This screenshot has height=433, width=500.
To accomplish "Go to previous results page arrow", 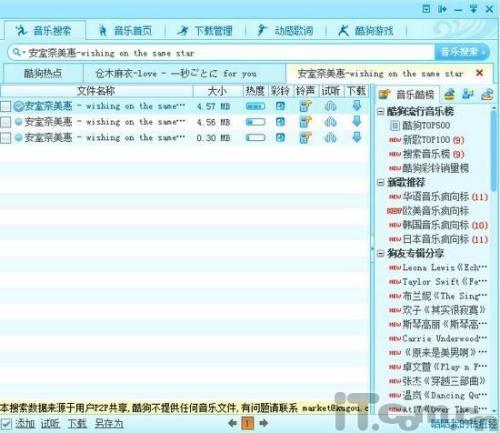I will pyautogui.click(x=232, y=423).
